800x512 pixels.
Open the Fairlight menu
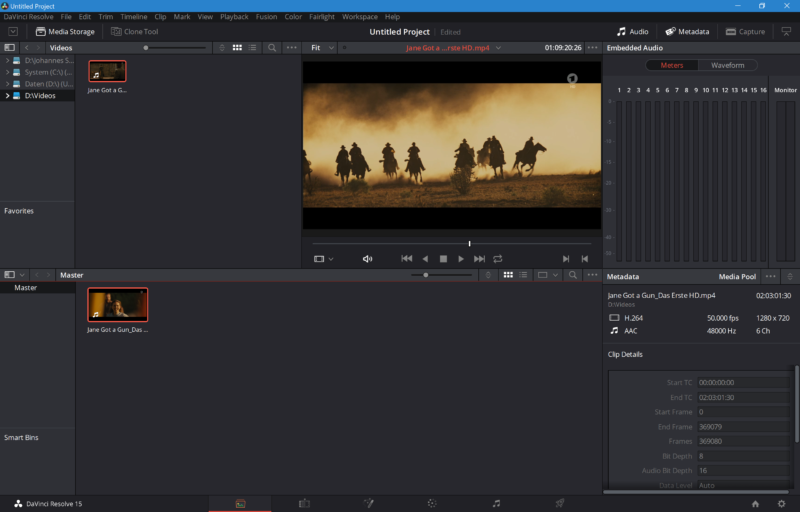322,17
